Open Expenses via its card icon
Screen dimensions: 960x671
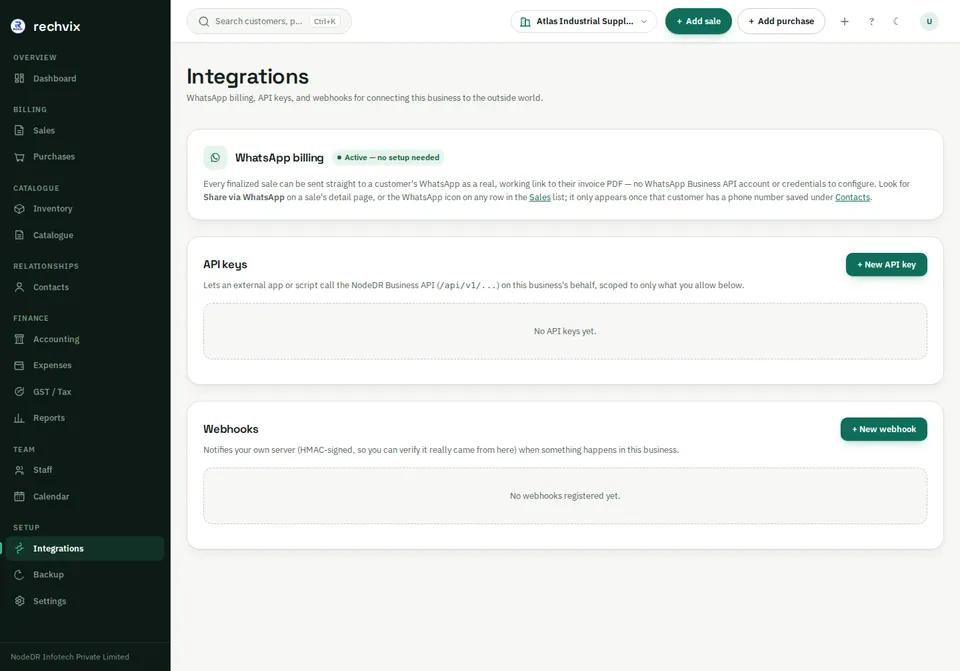click(x=20, y=365)
